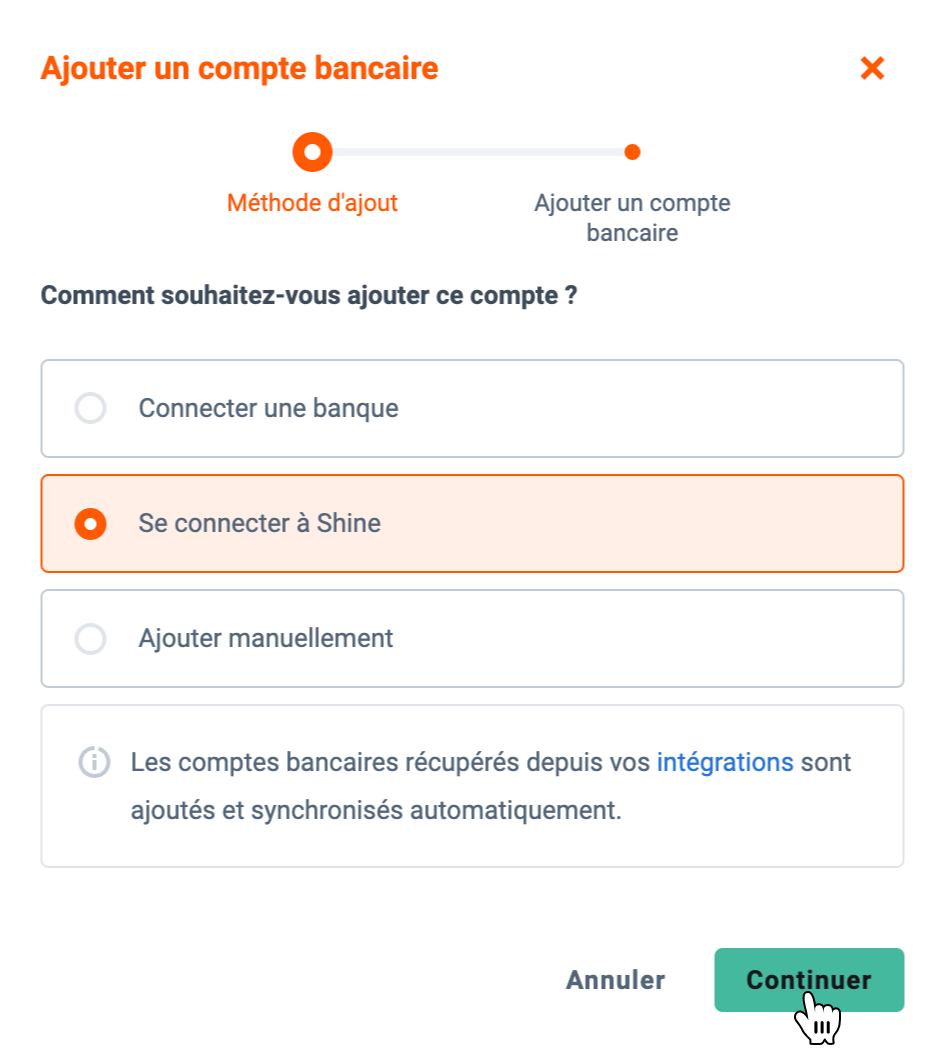Click the question Comment souhaitez-vous ajouter ce compte
This screenshot has width=947, height=1052.
click(x=309, y=295)
